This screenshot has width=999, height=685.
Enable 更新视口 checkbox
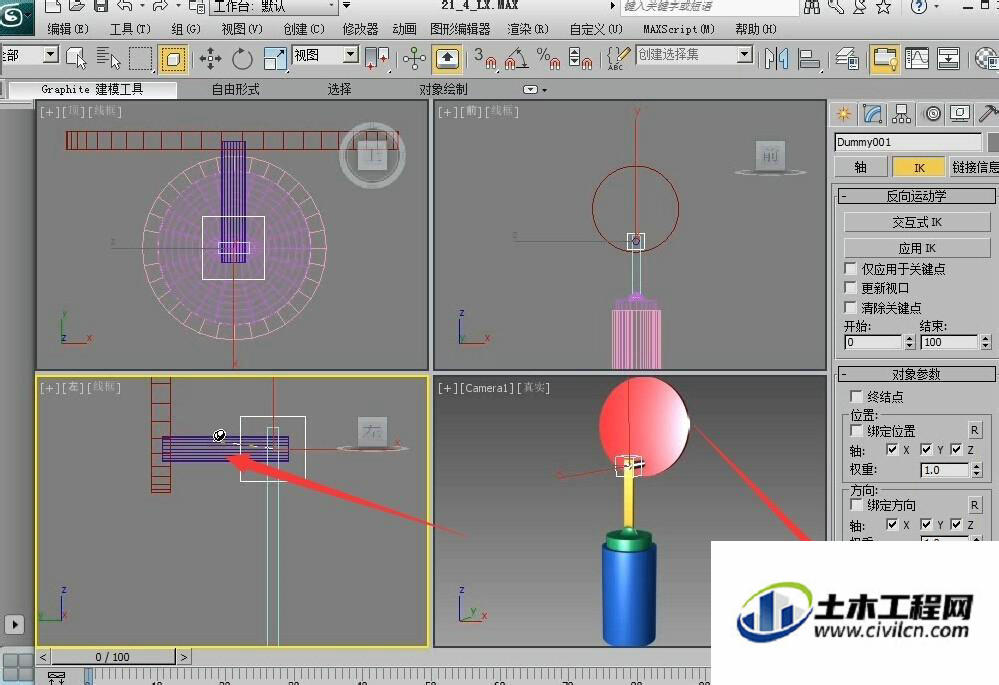pos(850,288)
